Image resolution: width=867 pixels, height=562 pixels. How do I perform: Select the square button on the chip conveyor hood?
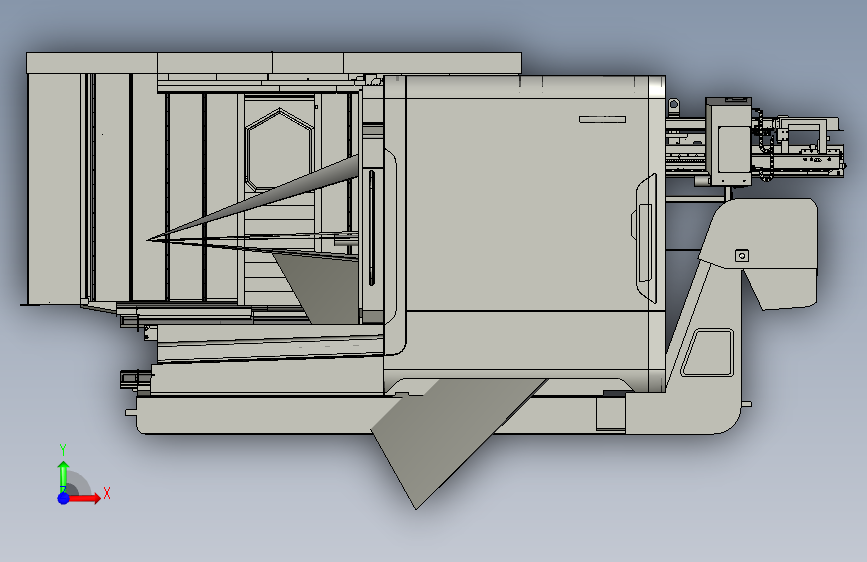742,256
